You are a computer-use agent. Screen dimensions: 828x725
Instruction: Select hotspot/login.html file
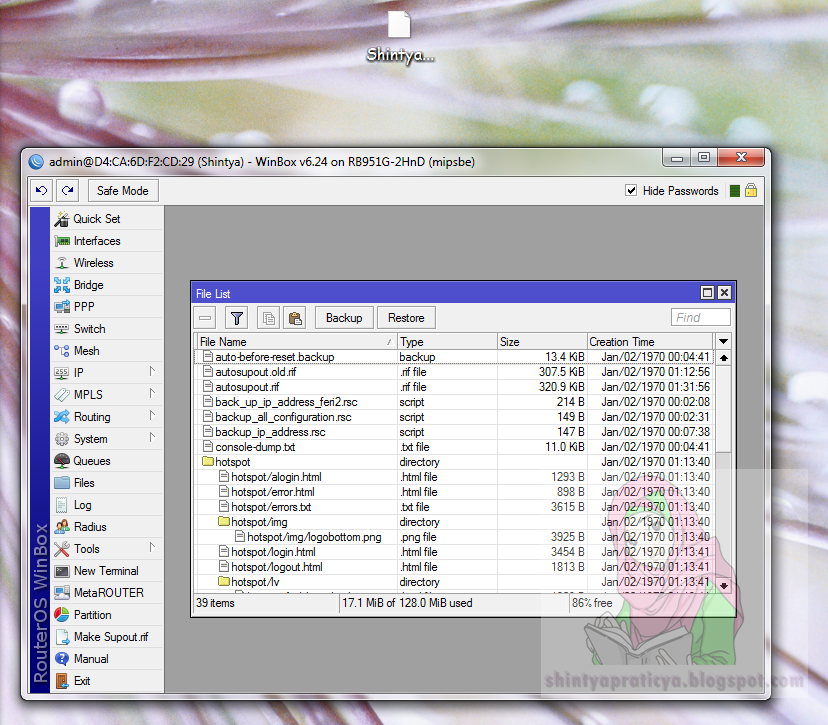pos(454,552)
